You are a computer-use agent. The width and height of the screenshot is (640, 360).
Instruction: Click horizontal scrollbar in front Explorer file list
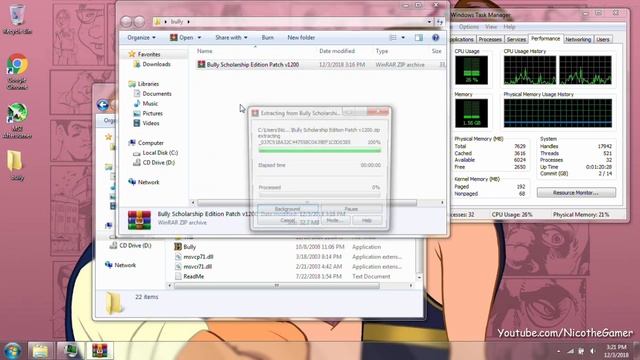click(x=307, y=202)
